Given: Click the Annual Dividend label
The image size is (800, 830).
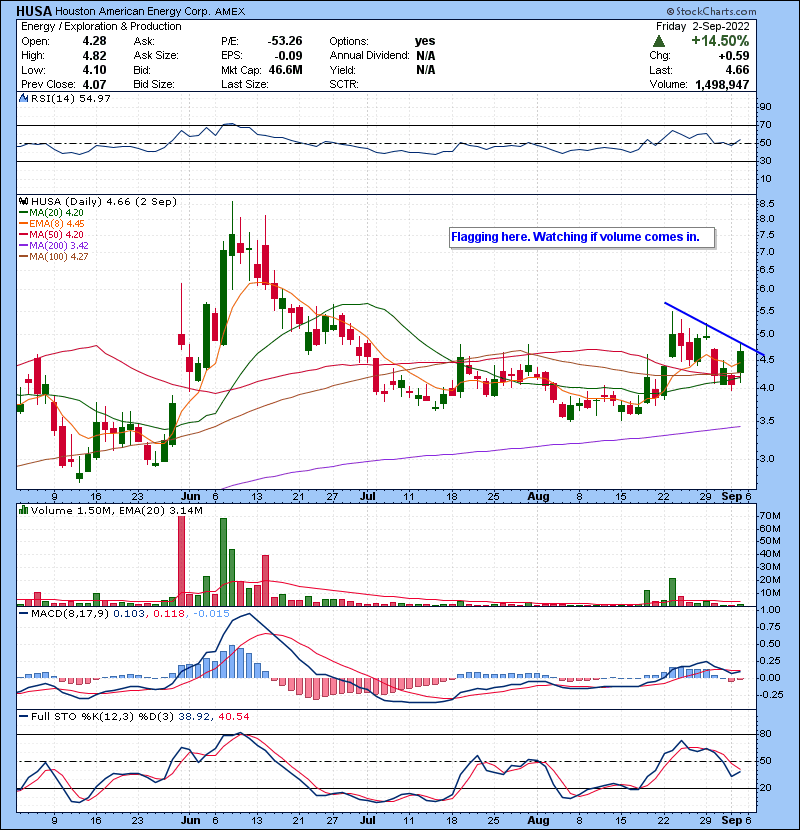Looking at the screenshot, I should (x=370, y=56).
